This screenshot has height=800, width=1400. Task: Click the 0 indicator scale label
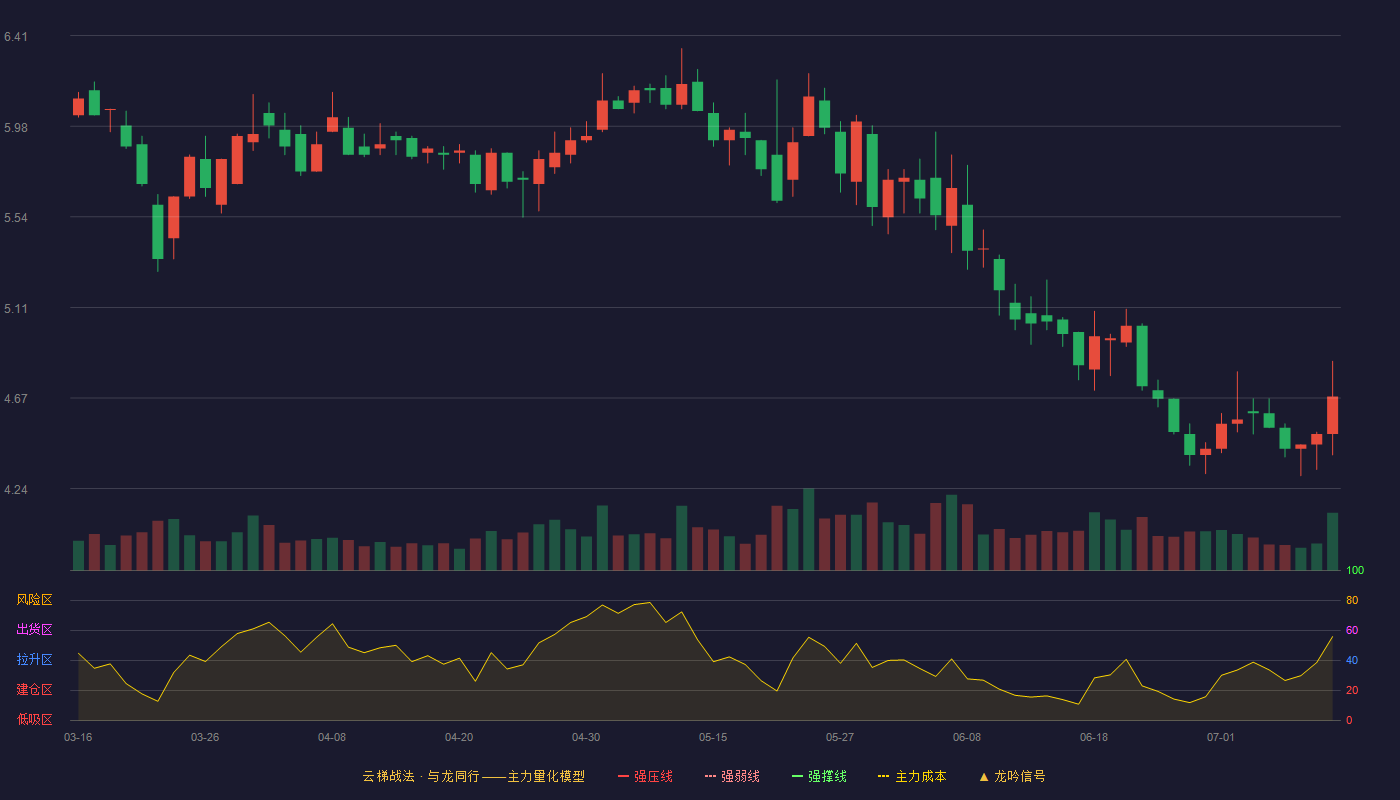coord(1349,721)
